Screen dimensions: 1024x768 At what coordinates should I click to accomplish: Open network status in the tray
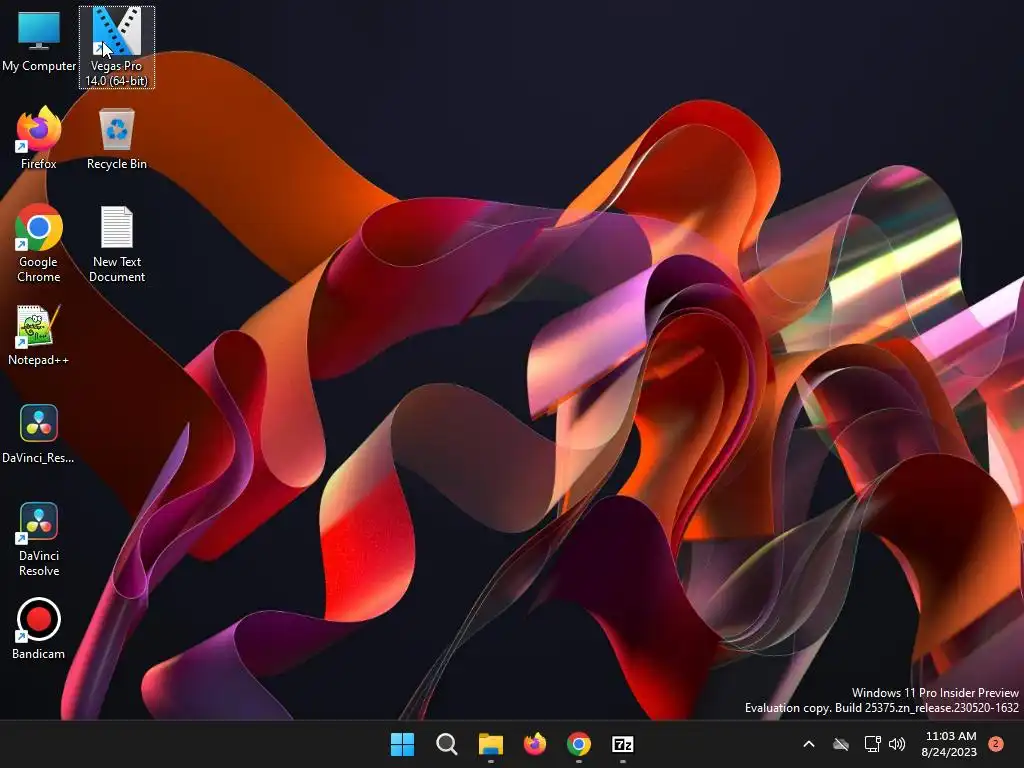(872, 744)
